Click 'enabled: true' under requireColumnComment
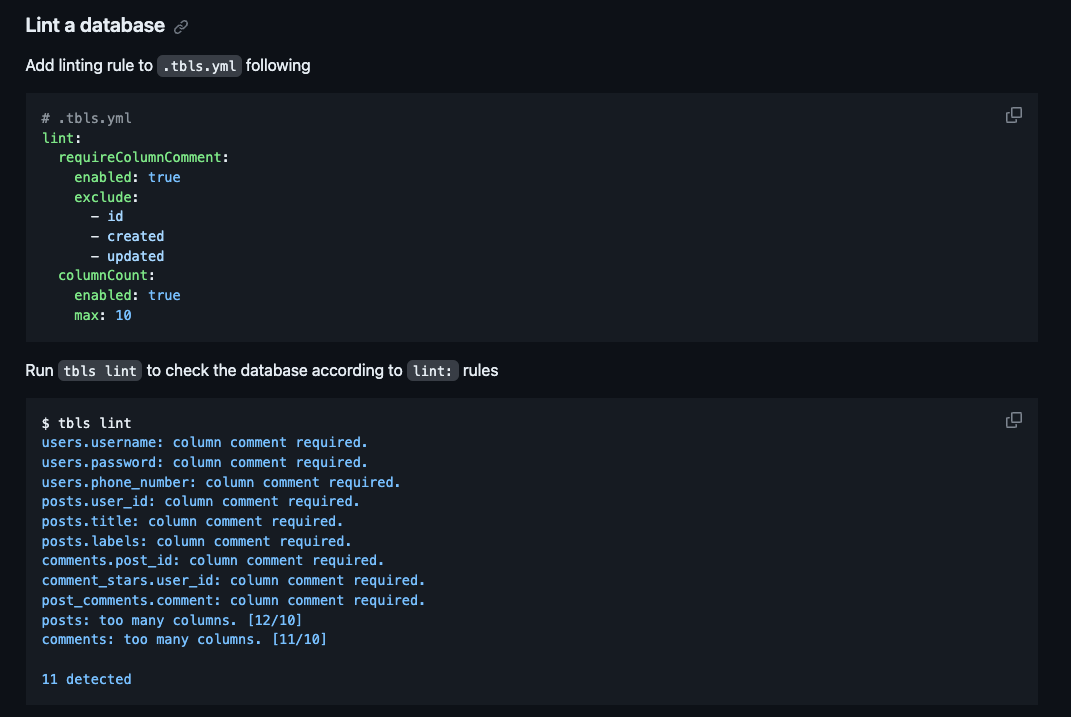This screenshot has width=1071, height=717. pyautogui.click(x=128, y=178)
